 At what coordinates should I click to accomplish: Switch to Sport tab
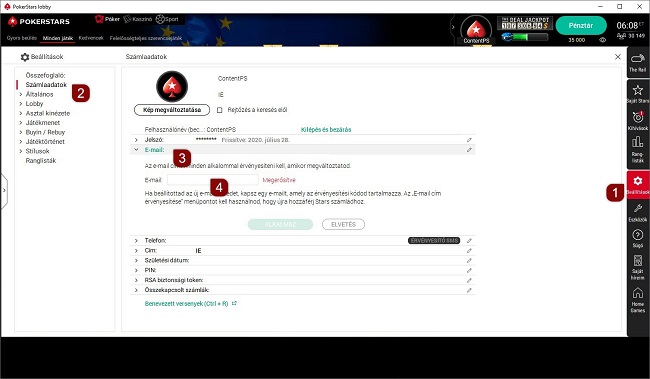(x=167, y=19)
